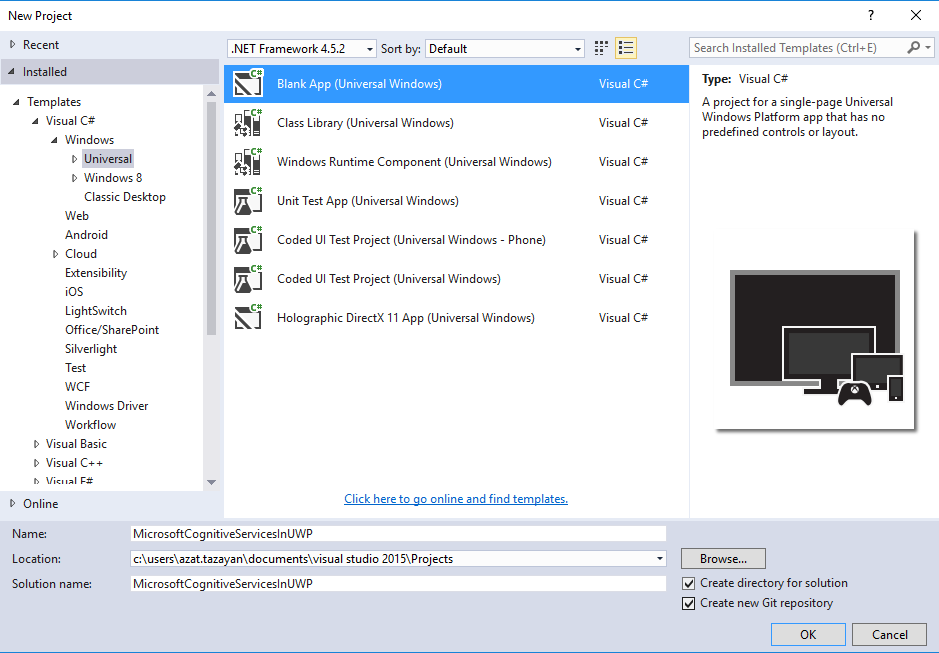This screenshot has height=653, width=939.
Task: Collapse the Windows tree node
Action: click(54, 140)
